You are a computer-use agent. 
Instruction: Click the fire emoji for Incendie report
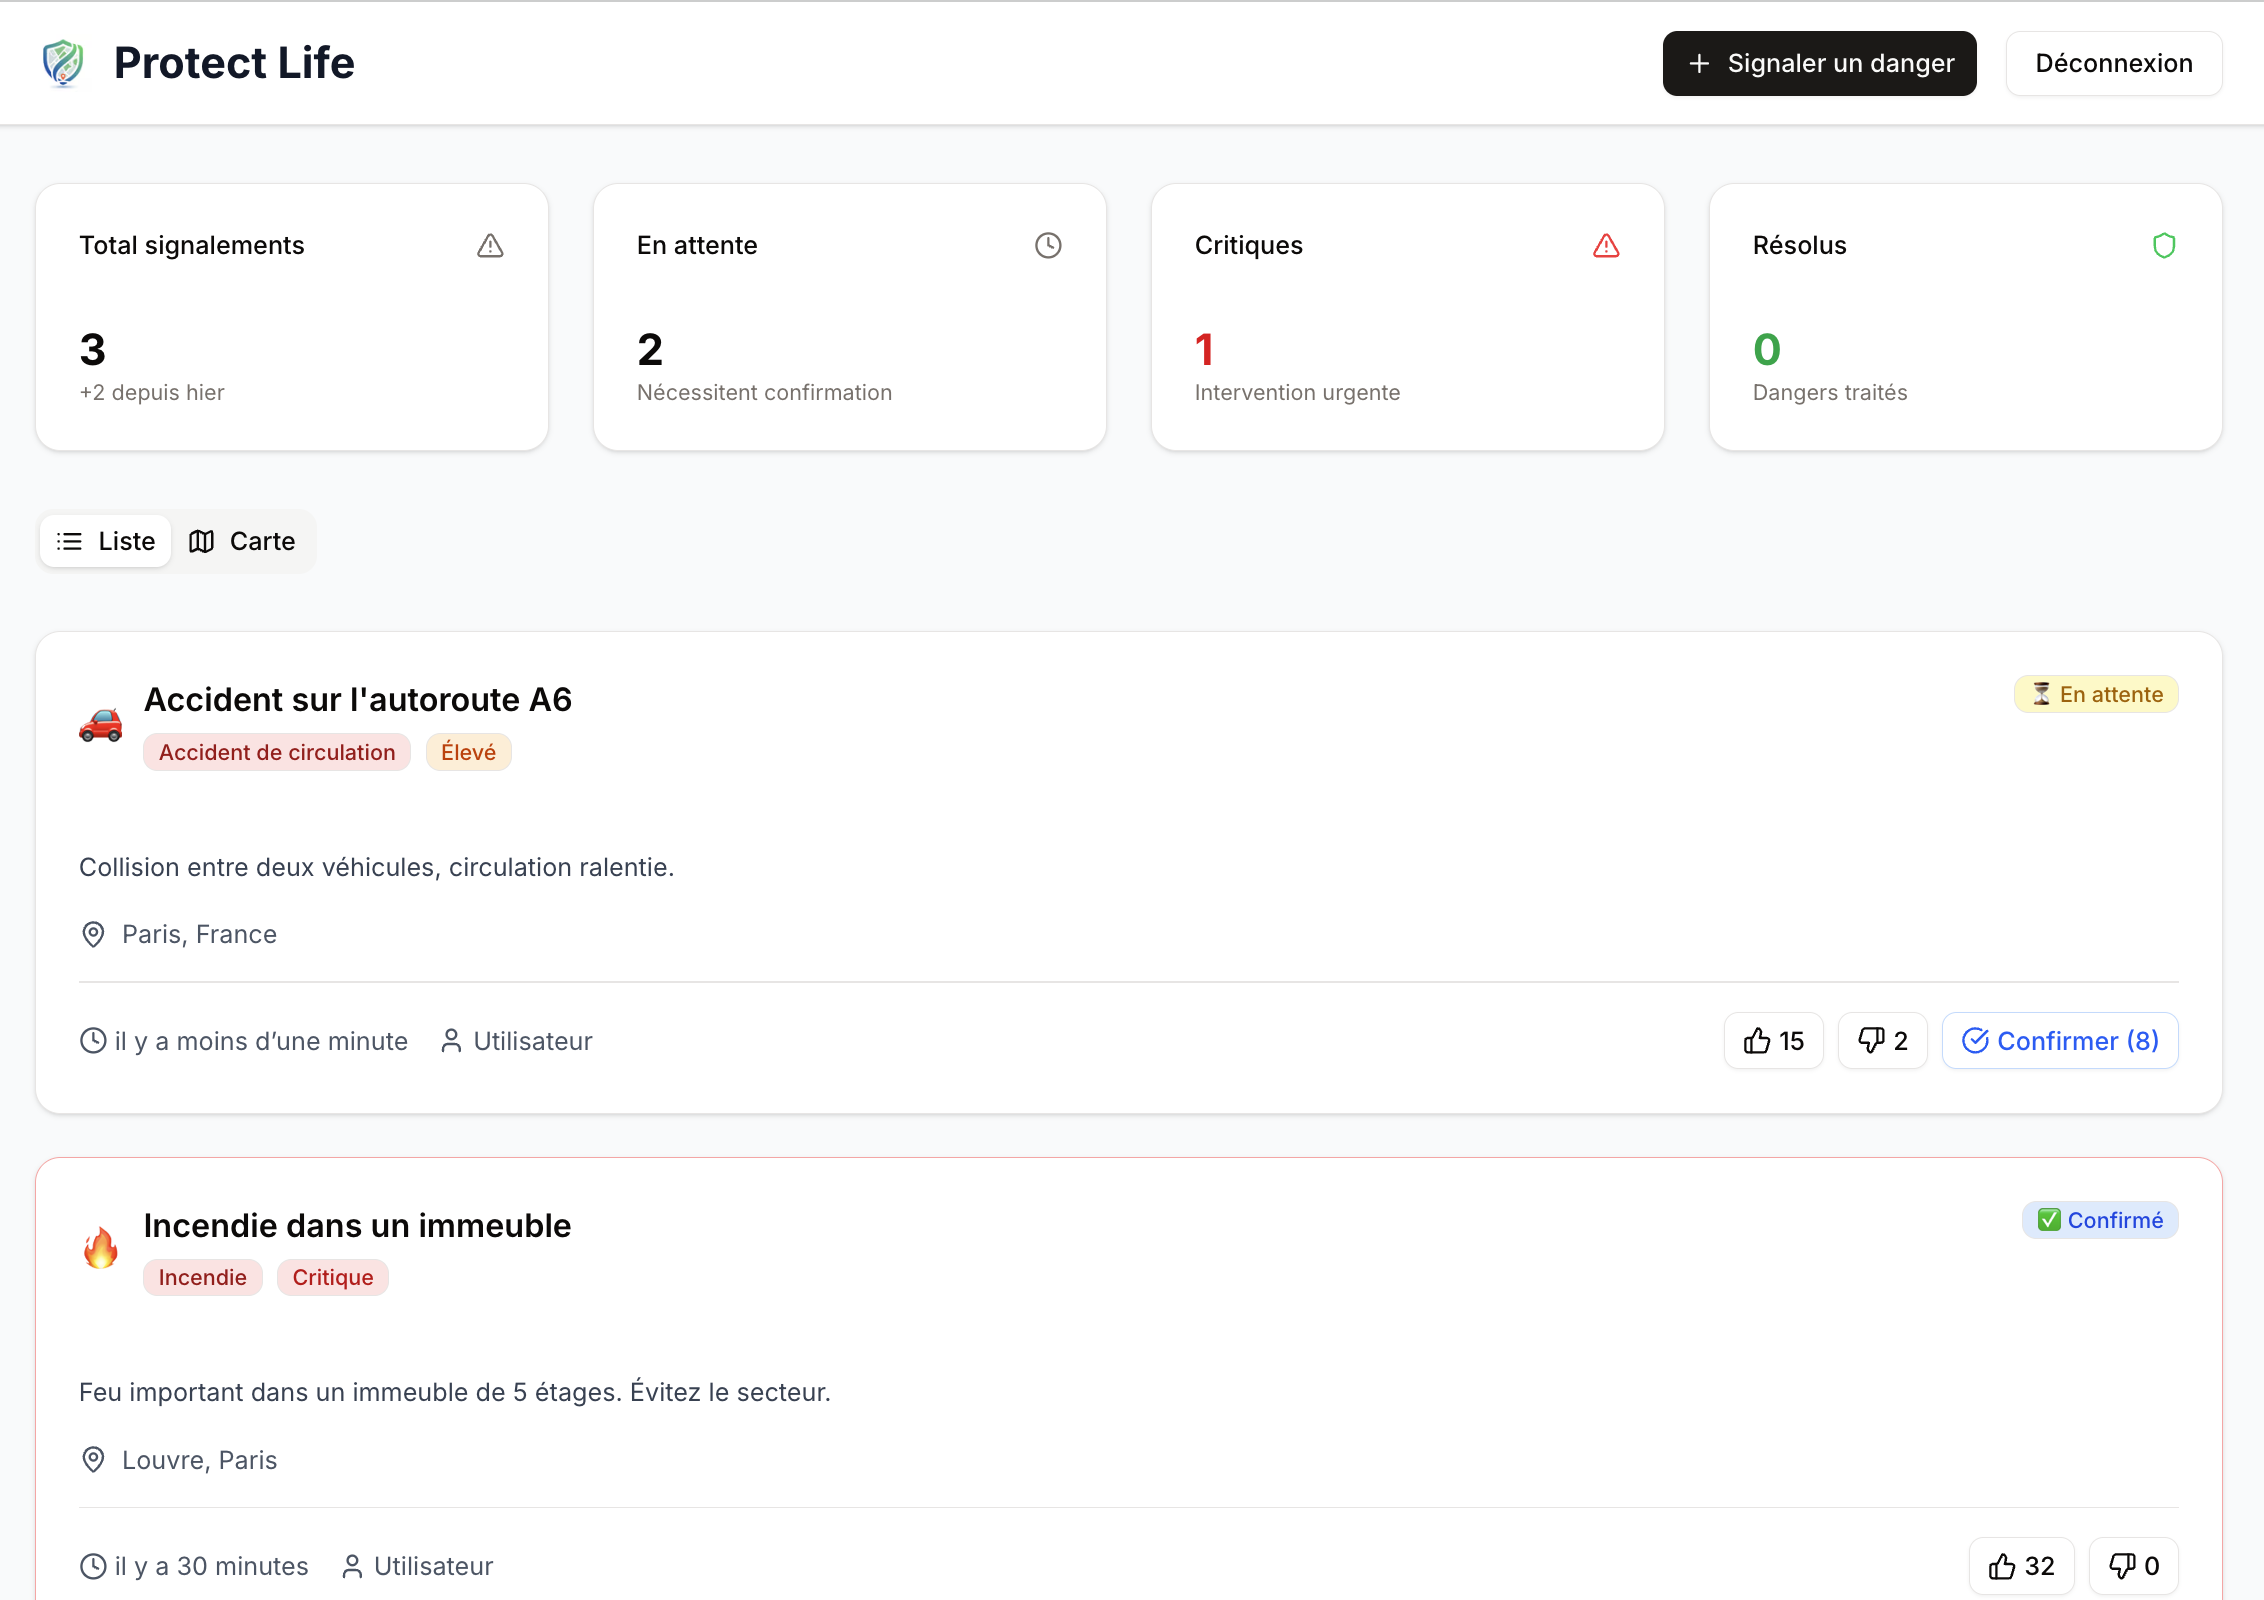coord(101,1249)
